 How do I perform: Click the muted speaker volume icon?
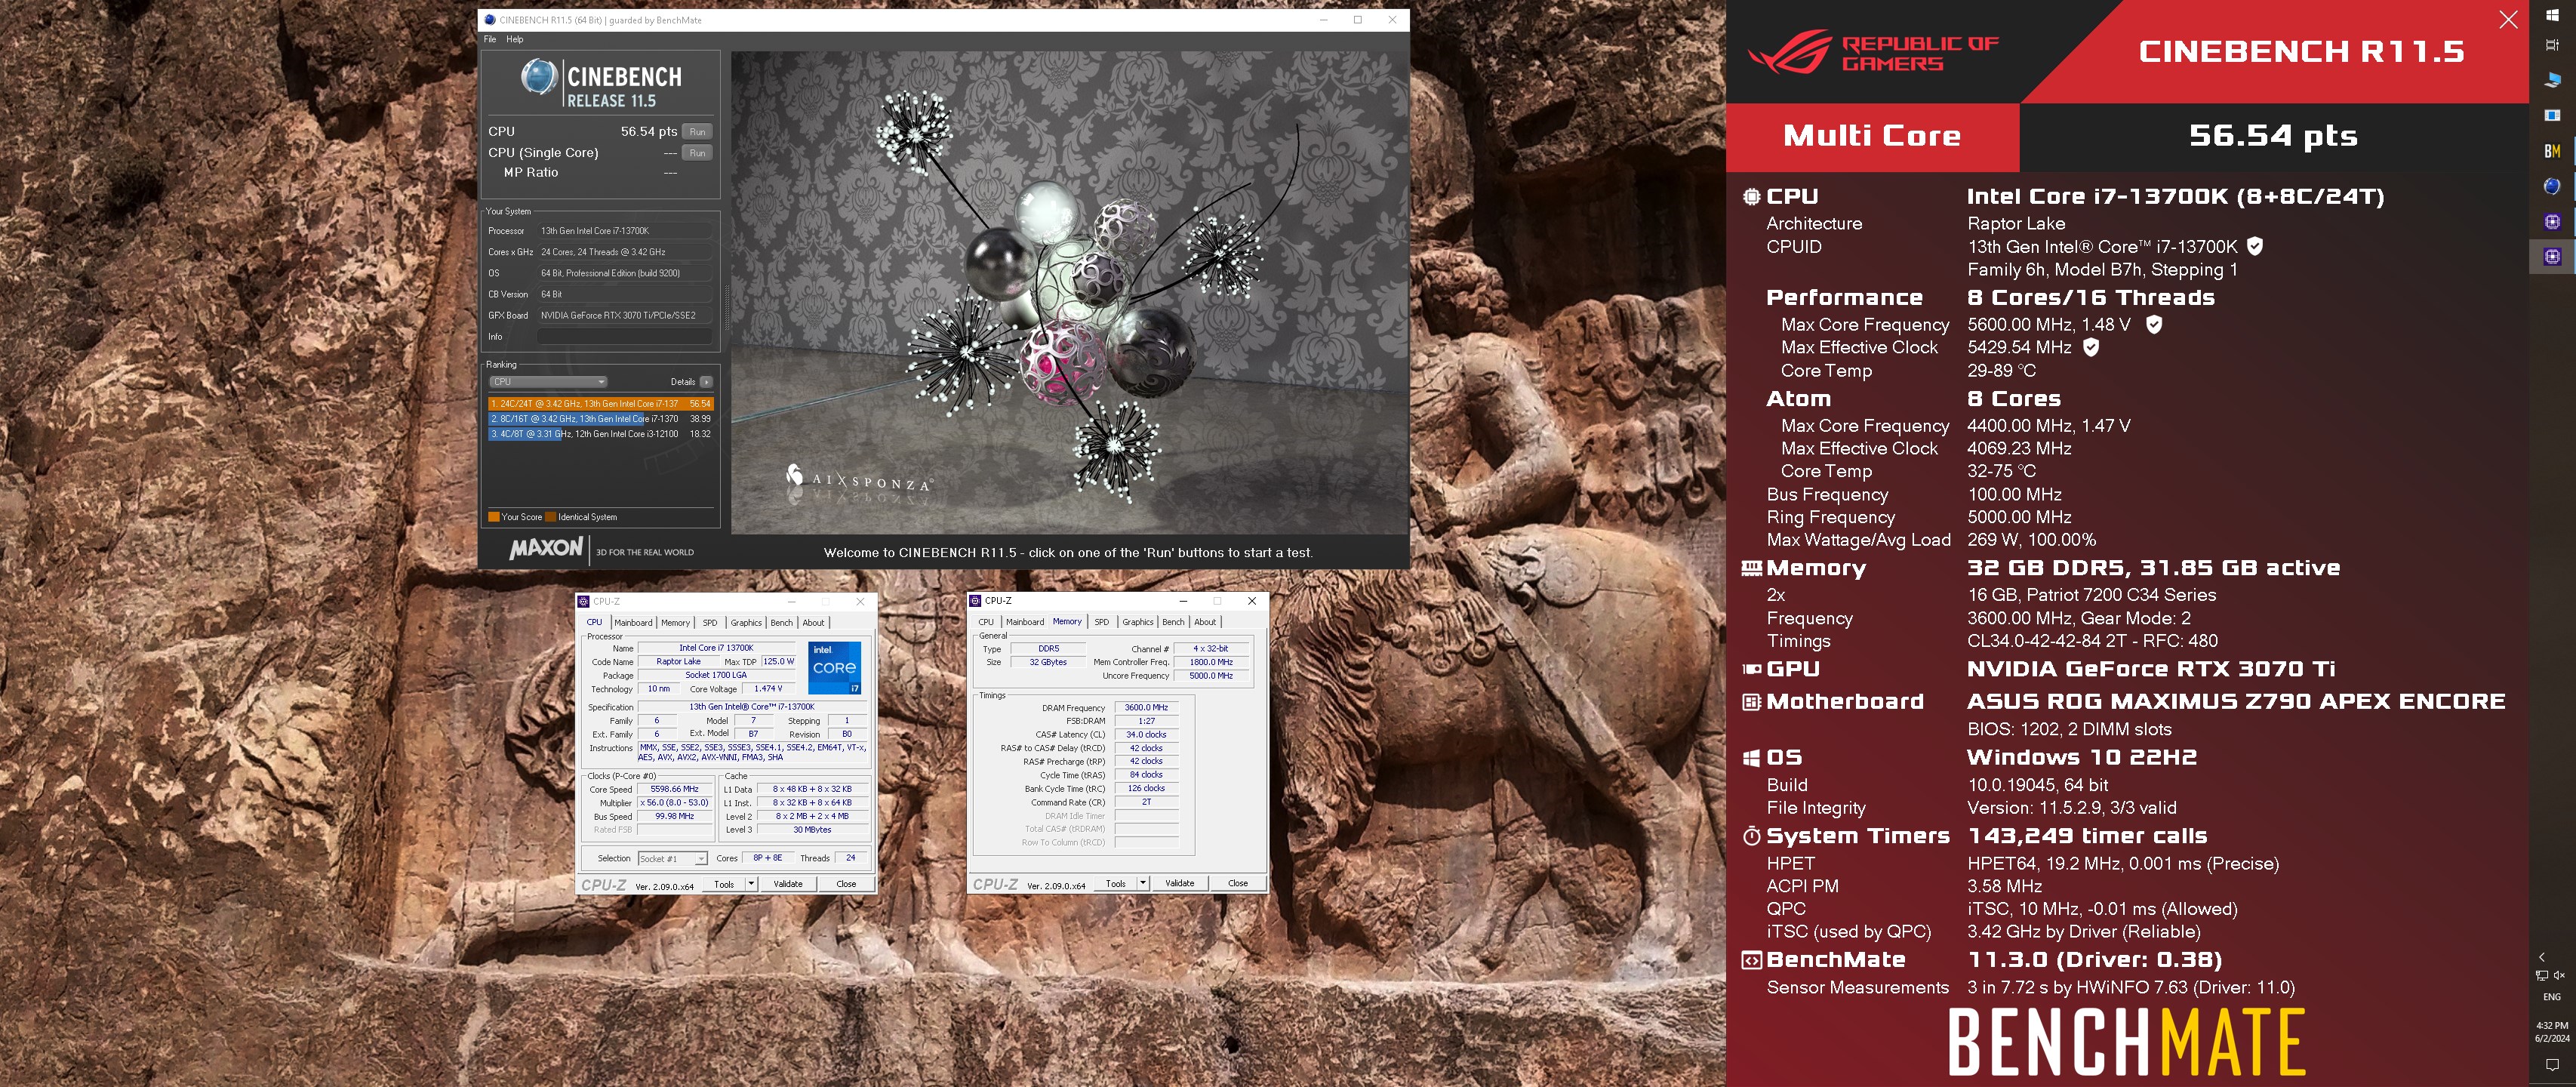click(x=2560, y=975)
